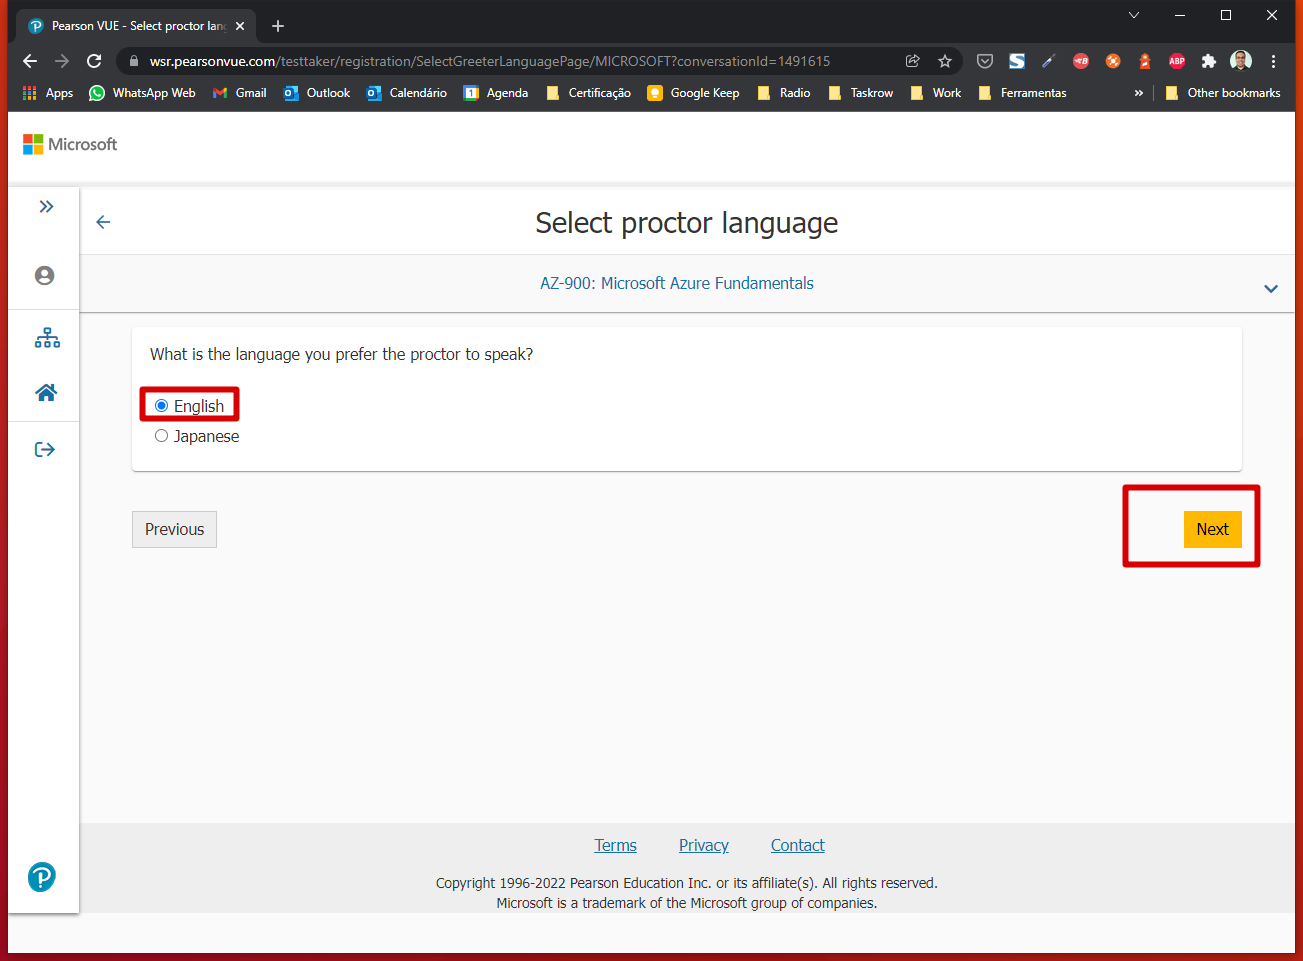The height and width of the screenshot is (961, 1303).
Task: Open the user account profile icon in sidebar
Action: [45, 275]
